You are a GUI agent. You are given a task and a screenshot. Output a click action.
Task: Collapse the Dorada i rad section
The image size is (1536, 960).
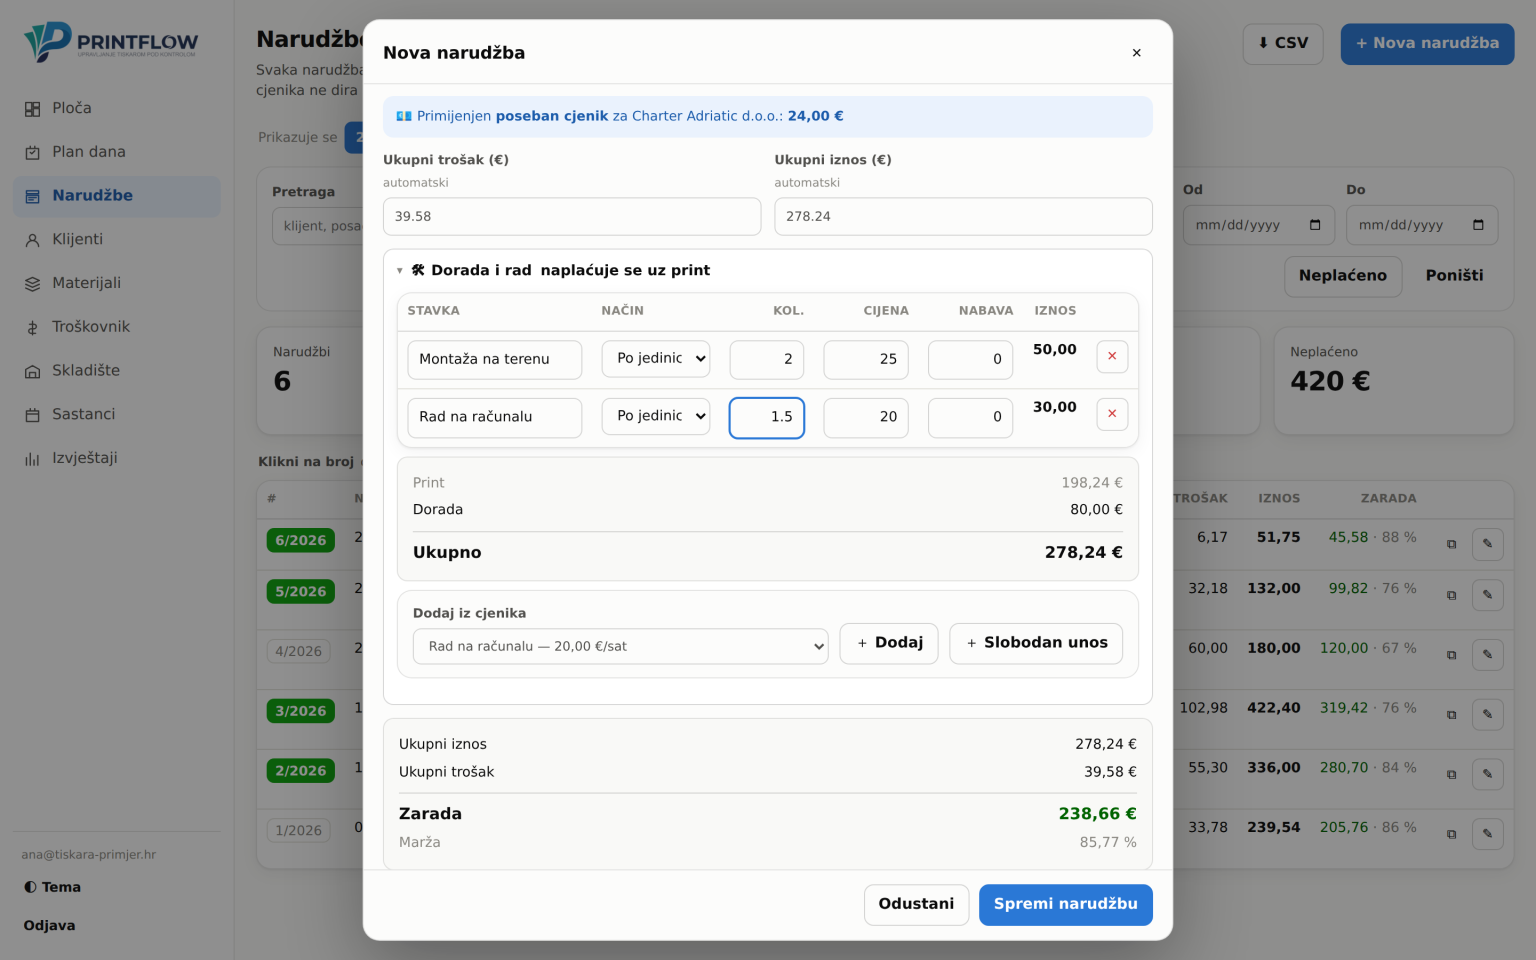[400, 270]
